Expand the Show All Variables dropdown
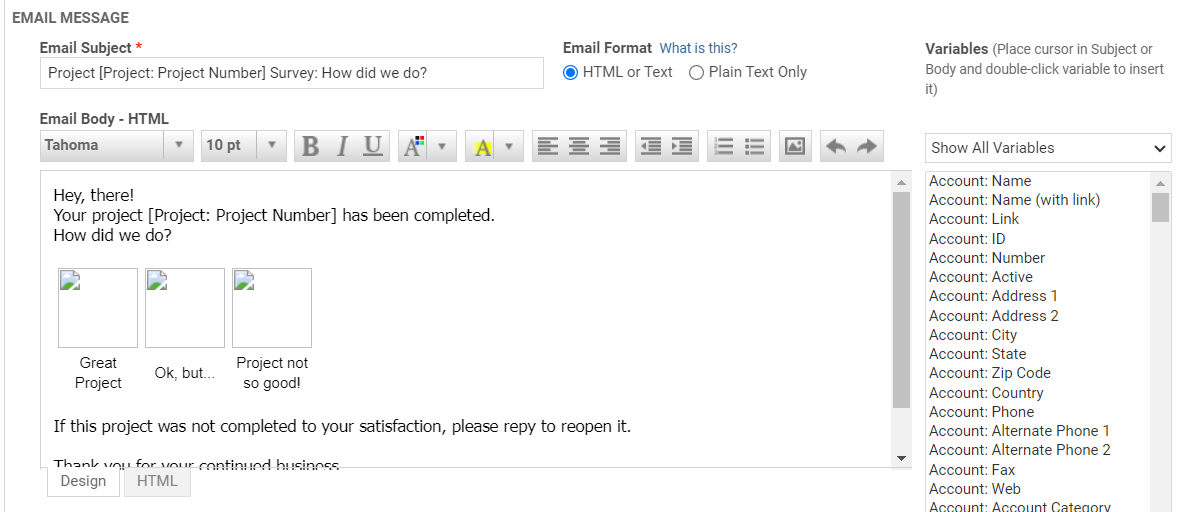 point(1048,148)
